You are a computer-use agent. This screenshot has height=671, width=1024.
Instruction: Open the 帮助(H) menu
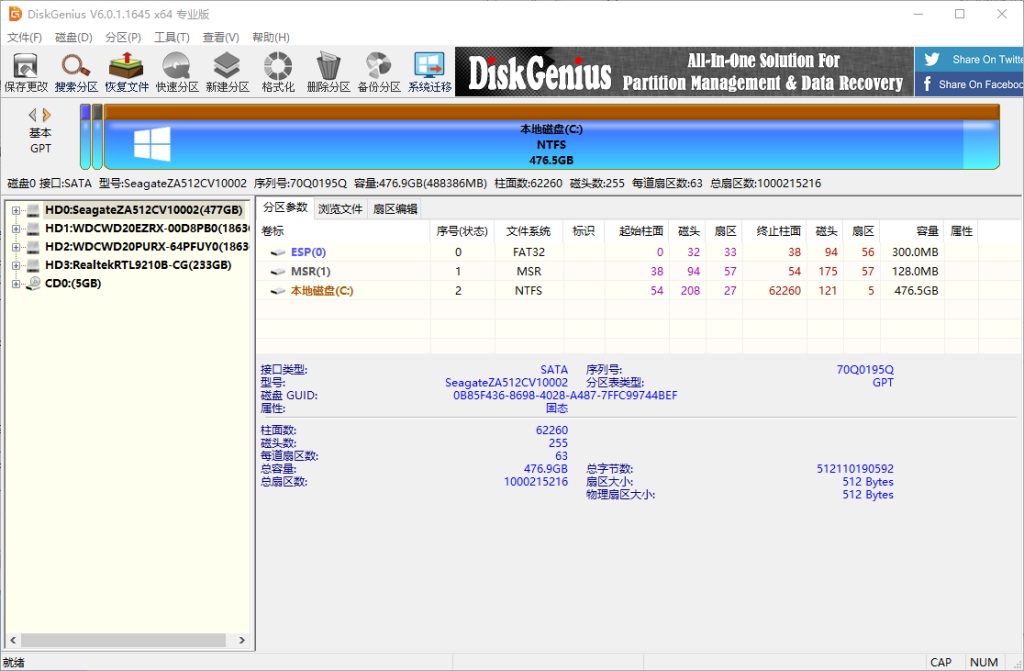[x=271, y=37]
